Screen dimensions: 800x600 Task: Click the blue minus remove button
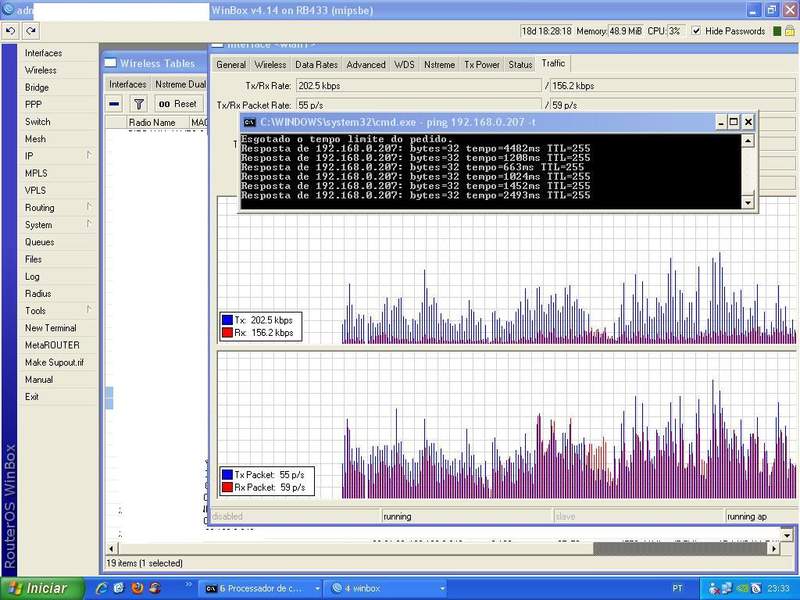pos(115,104)
